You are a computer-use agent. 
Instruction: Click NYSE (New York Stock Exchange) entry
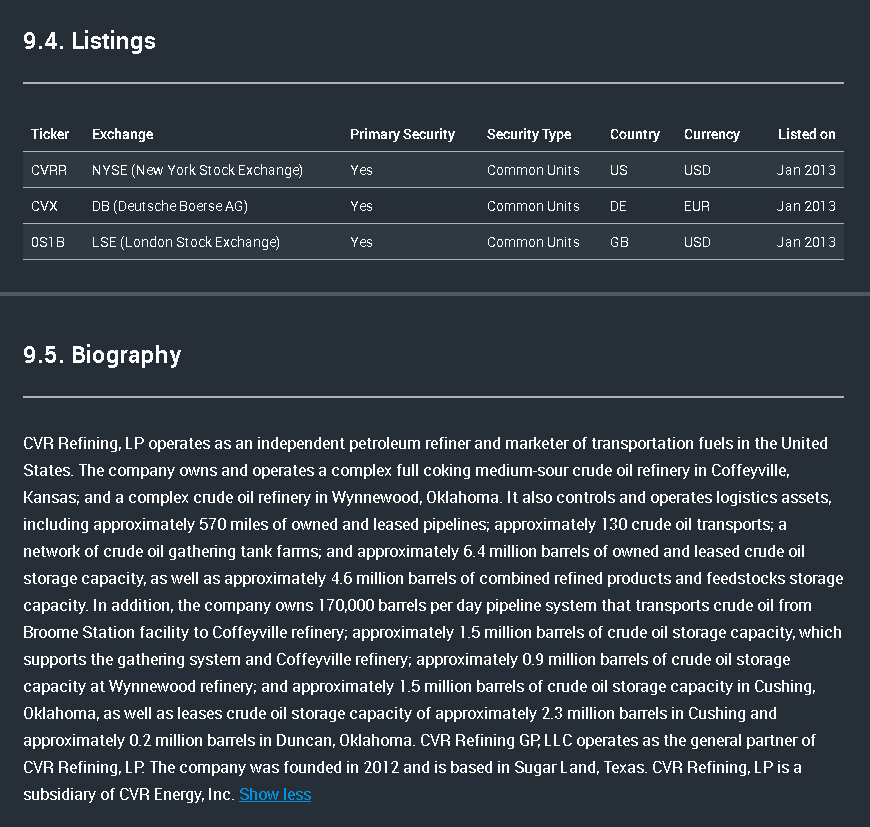tap(197, 170)
